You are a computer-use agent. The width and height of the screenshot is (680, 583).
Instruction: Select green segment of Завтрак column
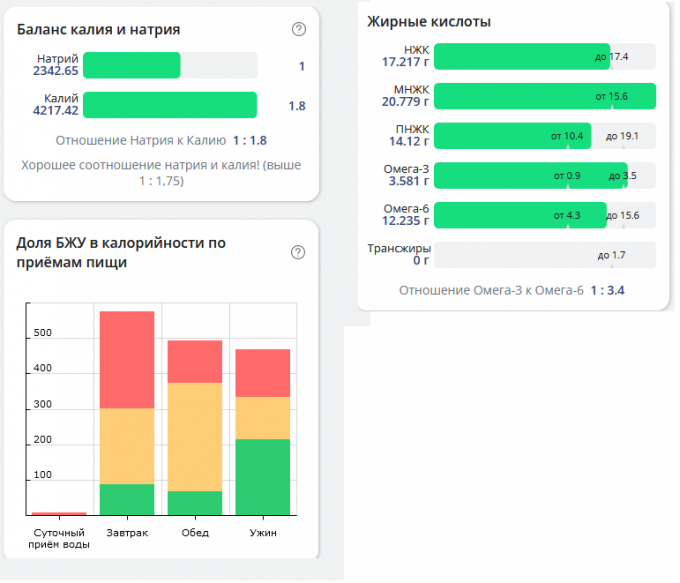click(x=127, y=499)
